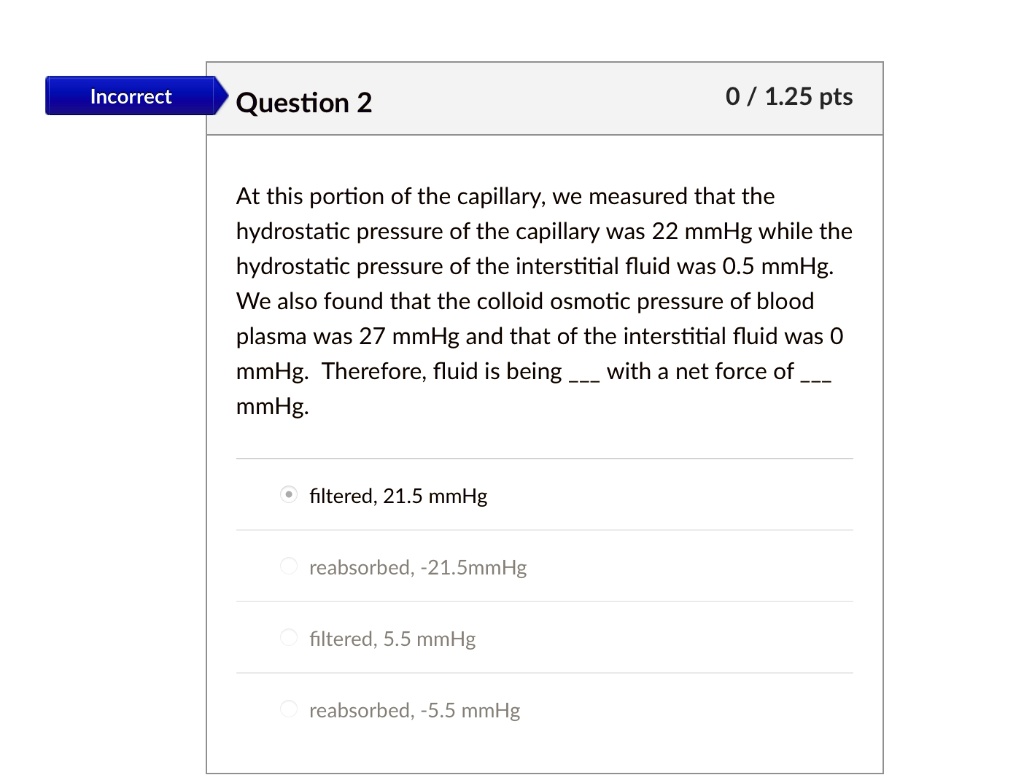This screenshot has width=1024, height=783.
Task: Select the 'filtered, 21.5 mmHg' radio button
Action: pos(289,494)
